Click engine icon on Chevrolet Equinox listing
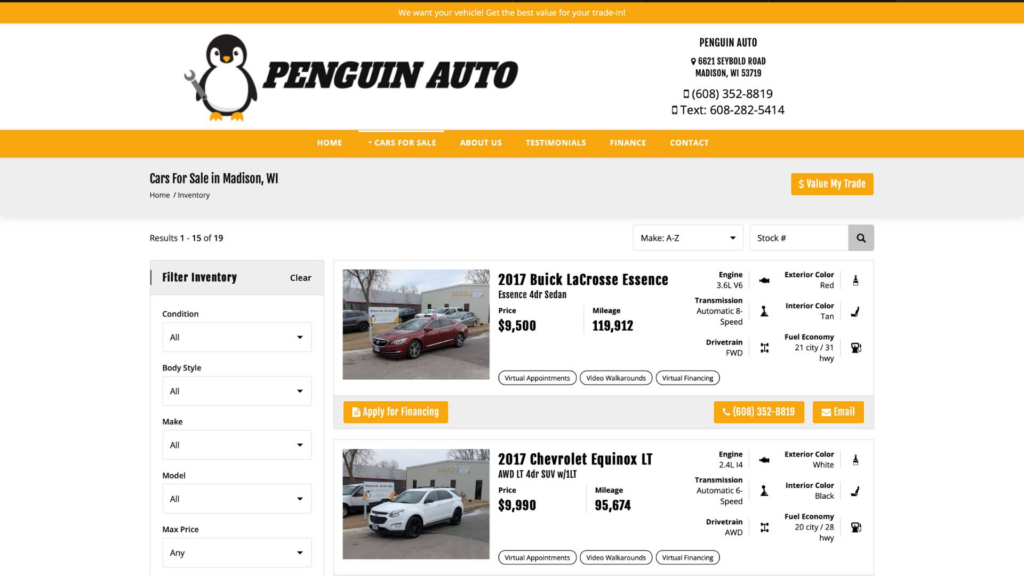This screenshot has width=1024, height=576. coord(764,460)
